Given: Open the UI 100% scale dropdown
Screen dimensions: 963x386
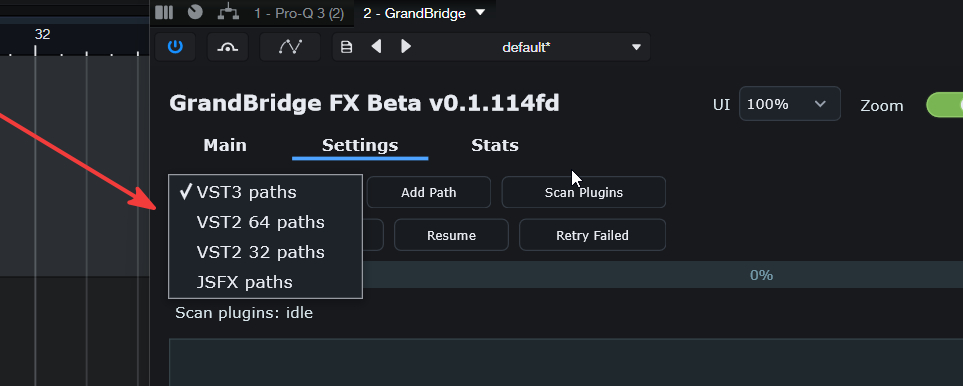Looking at the screenshot, I should click(x=790, y=104).
